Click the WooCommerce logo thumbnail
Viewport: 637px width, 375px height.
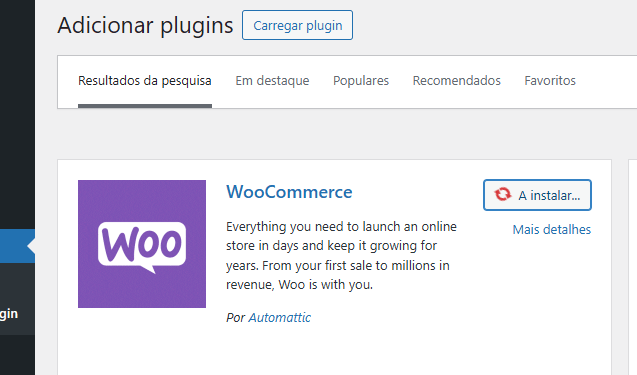click(142, 244)
